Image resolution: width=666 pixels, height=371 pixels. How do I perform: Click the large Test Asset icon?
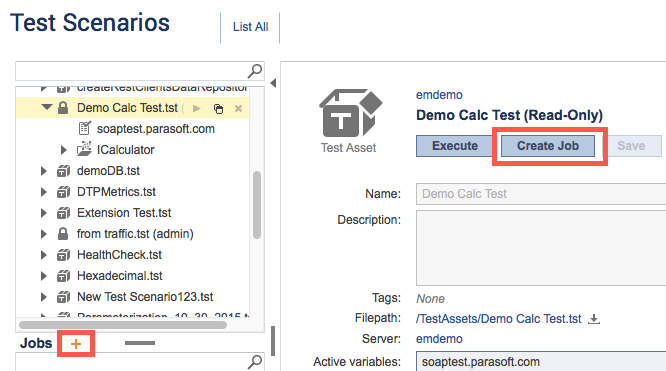pos(350,113)
